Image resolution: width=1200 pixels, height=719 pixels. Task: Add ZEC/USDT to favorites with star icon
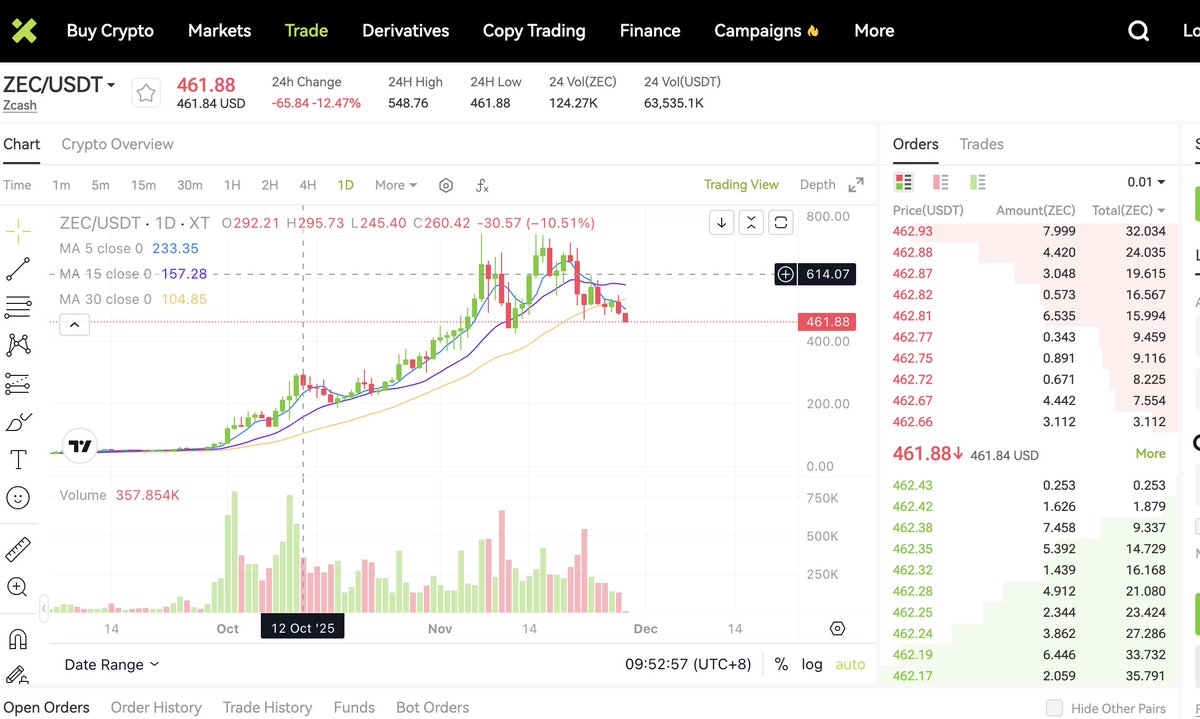point(146,93)
